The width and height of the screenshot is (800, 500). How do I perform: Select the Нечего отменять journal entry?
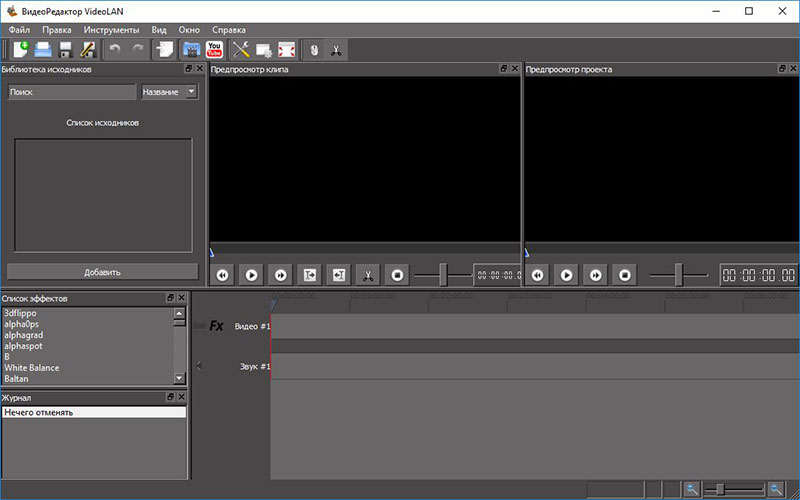[94, 412]
